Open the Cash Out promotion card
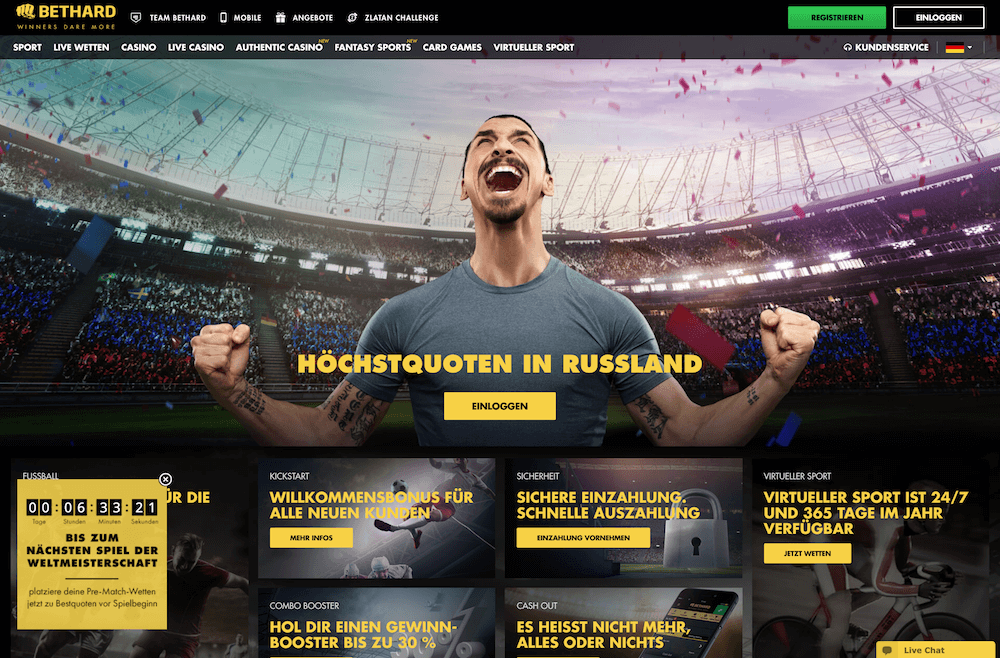The image size is (1000, 658). pyautogui.click(x=624, y=623)
